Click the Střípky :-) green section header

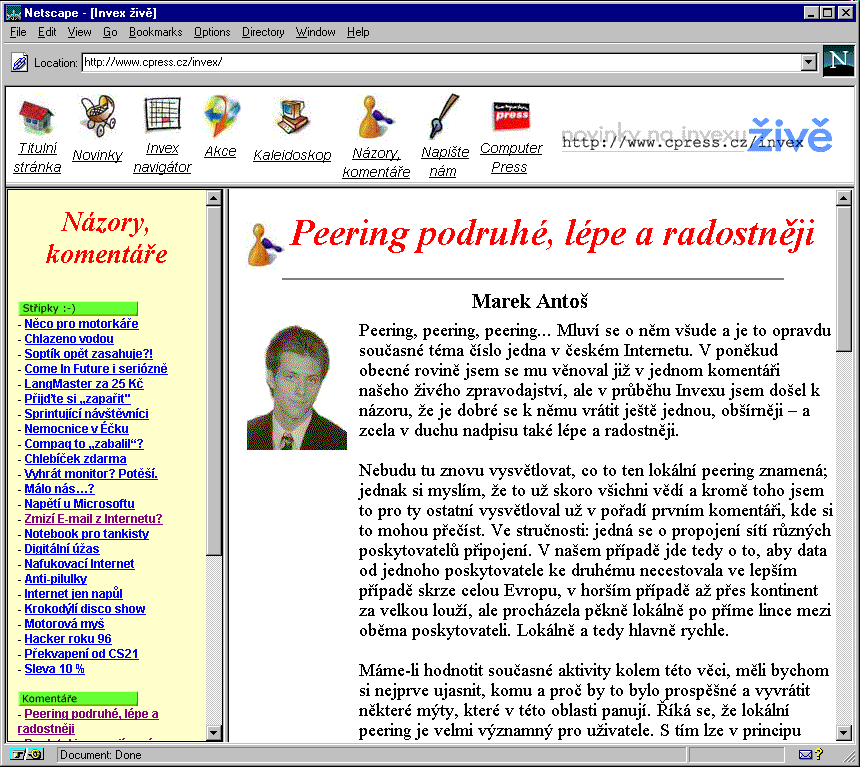click(x=78, y=308)
